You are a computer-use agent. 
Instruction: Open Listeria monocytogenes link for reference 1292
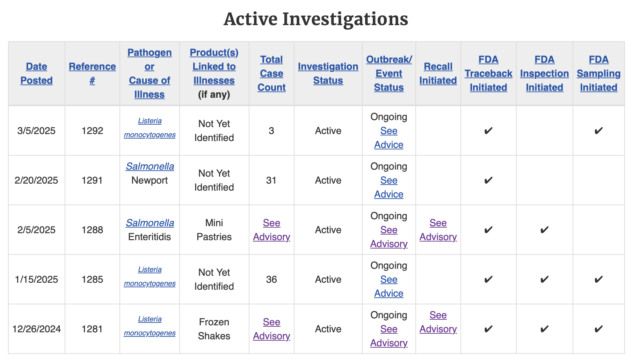click(149, 128)
